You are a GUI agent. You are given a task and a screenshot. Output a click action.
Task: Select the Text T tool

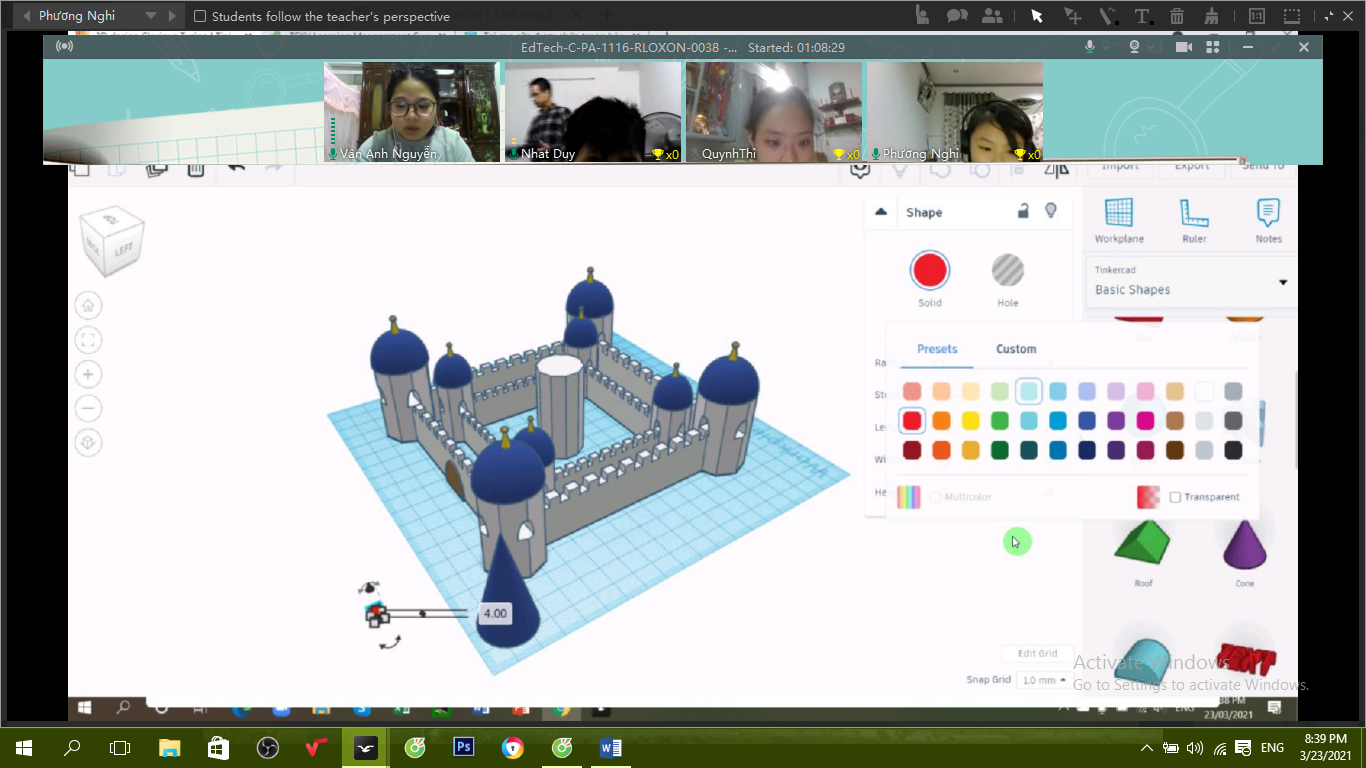[1142, 16]
